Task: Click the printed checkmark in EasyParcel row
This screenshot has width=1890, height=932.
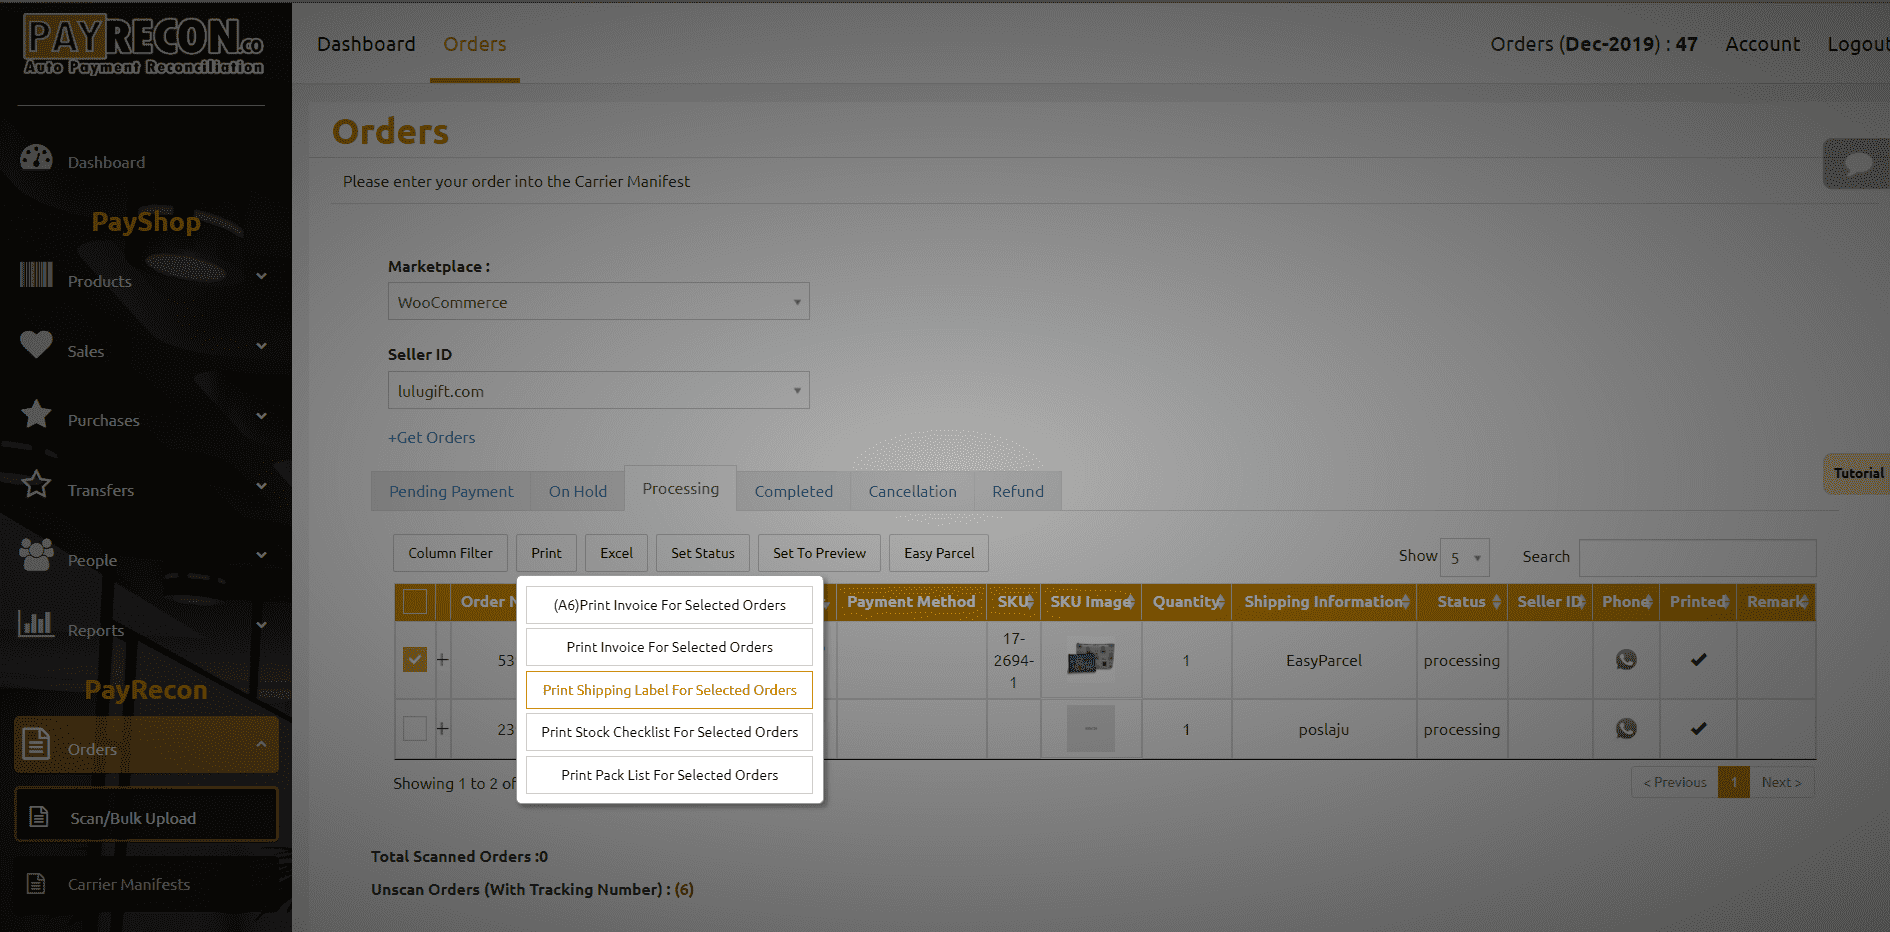Action: tap(1698, 660)
